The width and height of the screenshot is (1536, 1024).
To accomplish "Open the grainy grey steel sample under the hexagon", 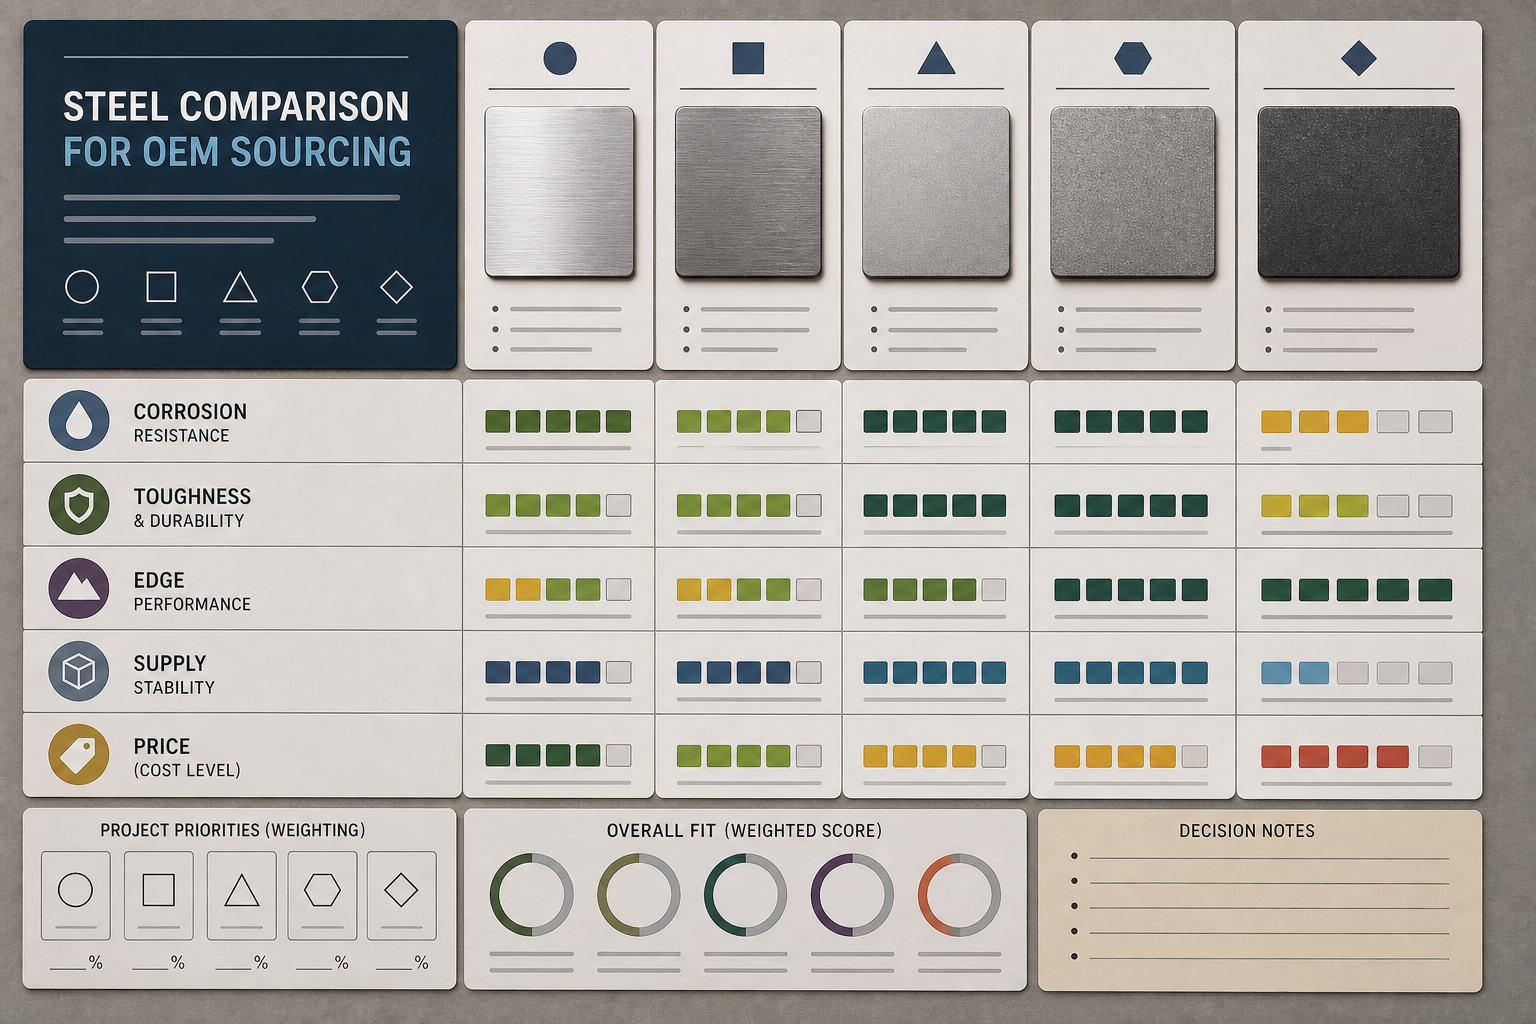I will coord(1133,191).
